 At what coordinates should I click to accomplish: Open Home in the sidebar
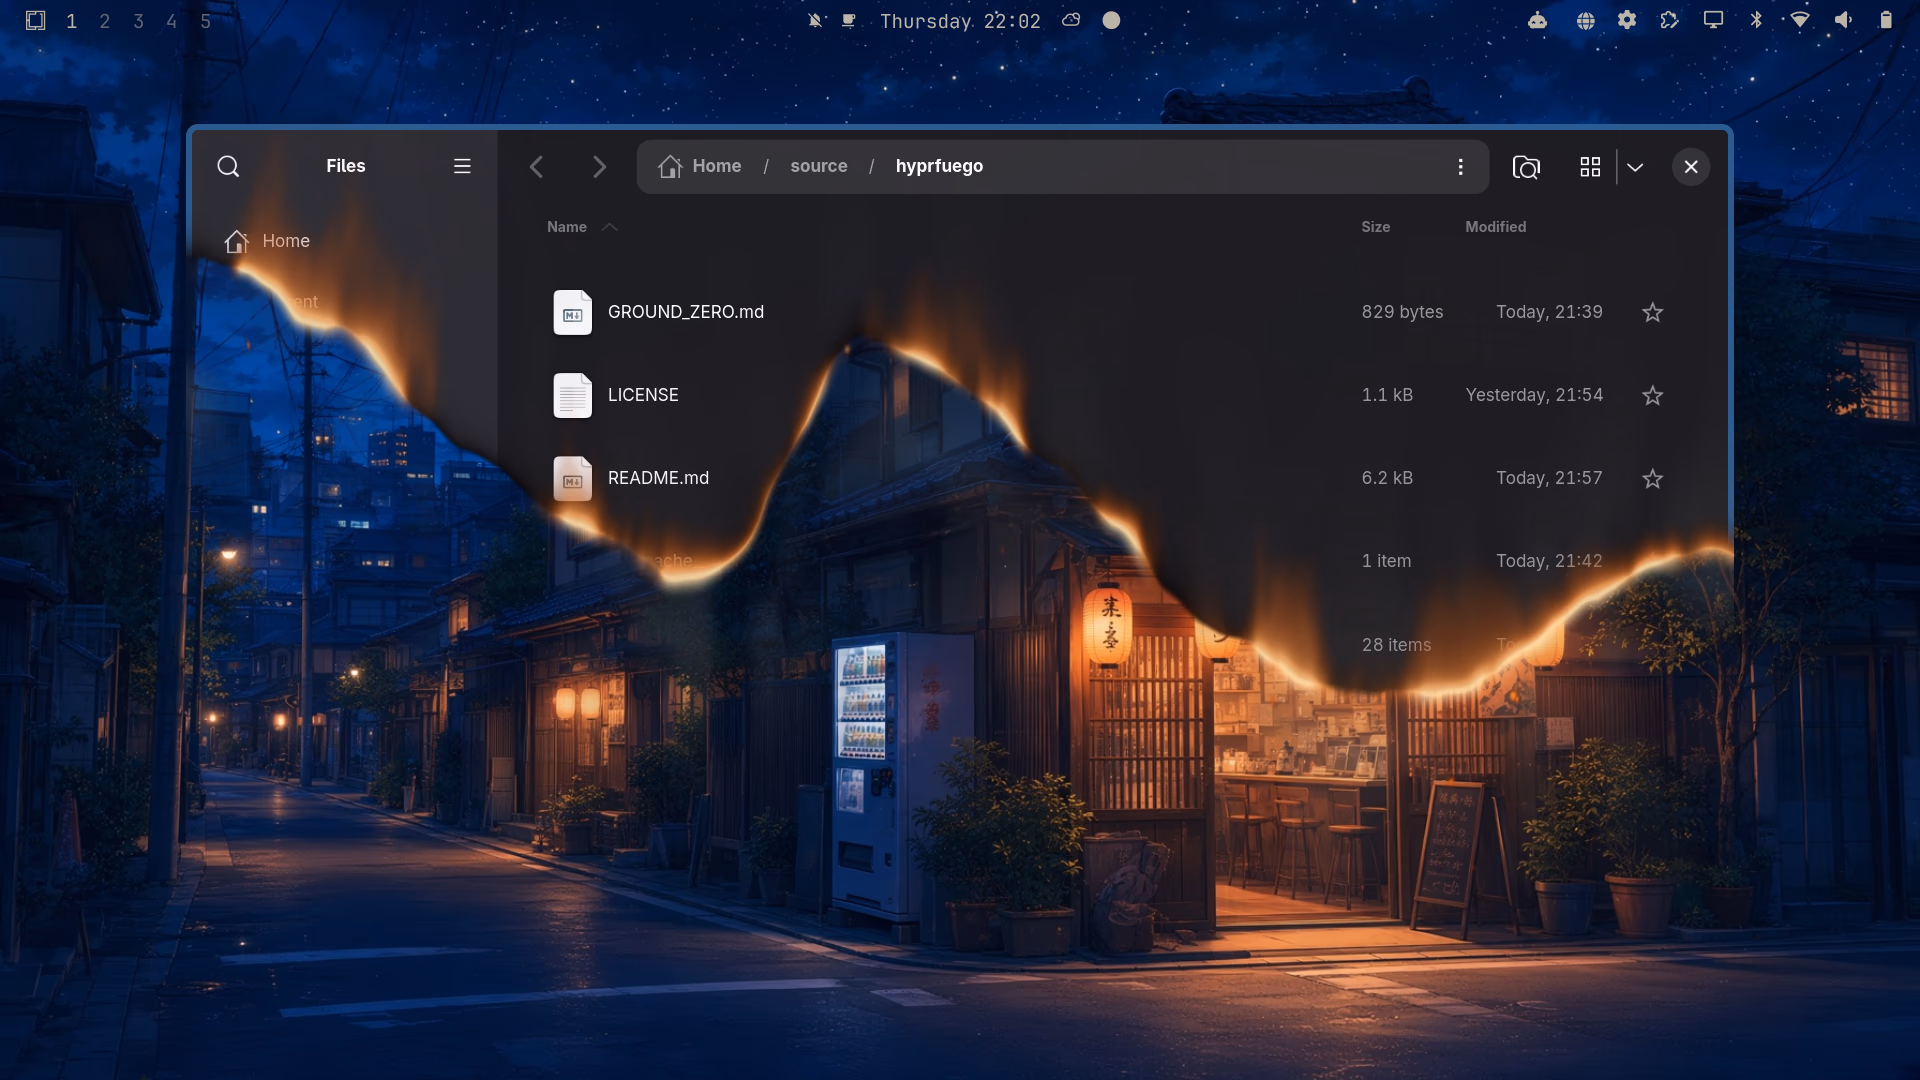tap(267, 241)
